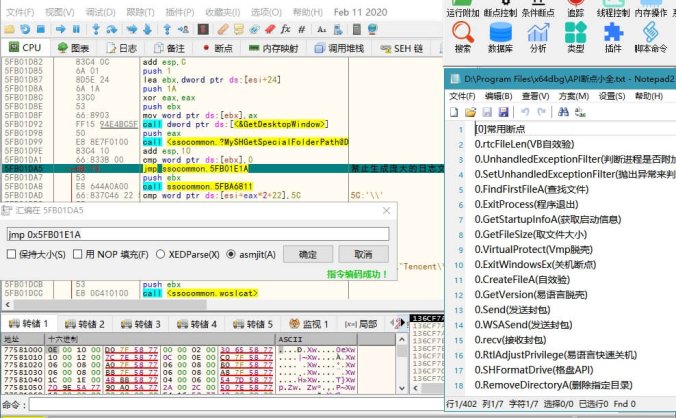Enable the 用 NOP 填充(F) checkbox
This screenshot has height=418, width=676.
tap(77, 254)
